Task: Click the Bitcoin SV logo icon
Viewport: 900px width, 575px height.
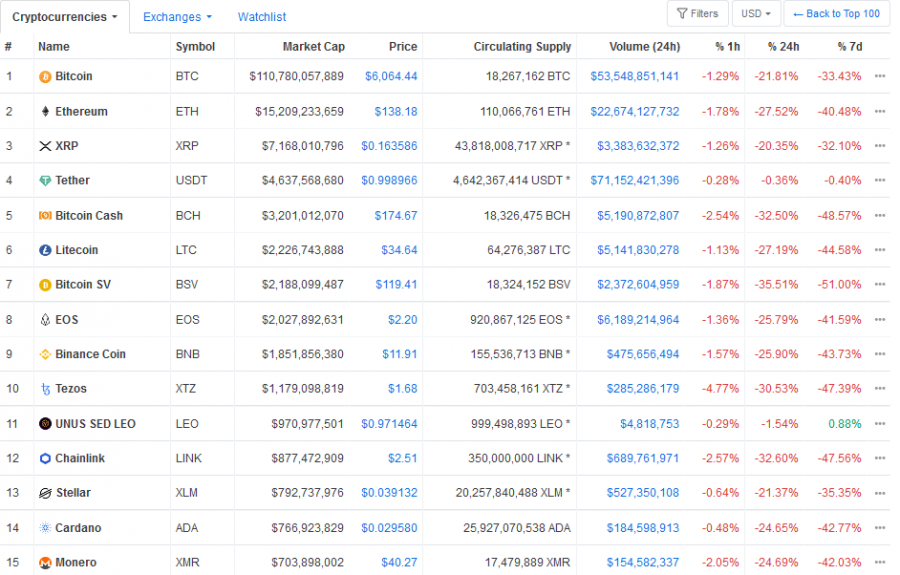Action: 45,285
